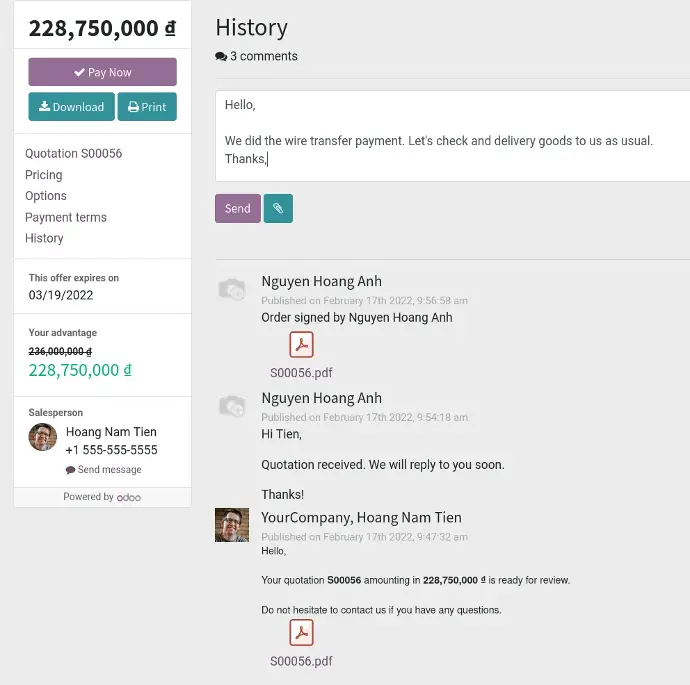Screen dimensions: 690x685
Task: Go to Quotation S00056 section
Action: tap(73, 153)
